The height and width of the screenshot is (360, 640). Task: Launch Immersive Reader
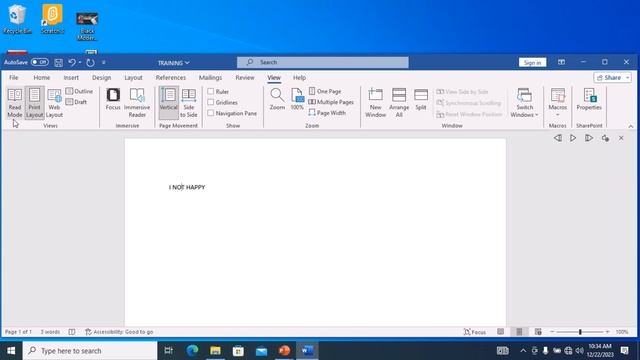[x=137, y=103]
